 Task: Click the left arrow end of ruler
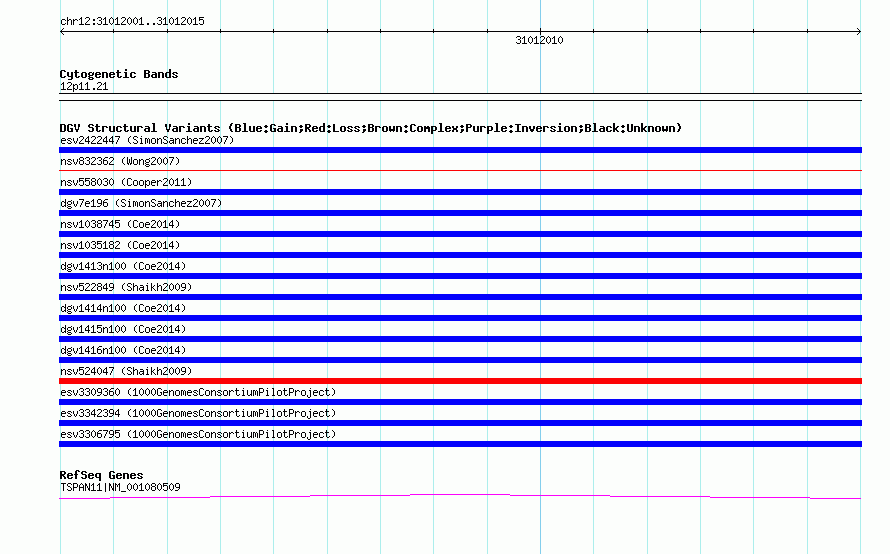[x=62, y=32]
